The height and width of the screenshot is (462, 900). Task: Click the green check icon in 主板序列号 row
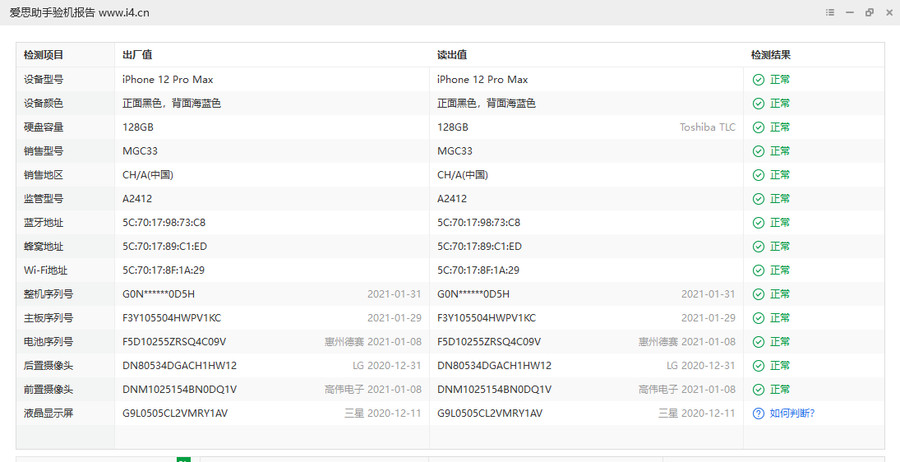[758, 318]
